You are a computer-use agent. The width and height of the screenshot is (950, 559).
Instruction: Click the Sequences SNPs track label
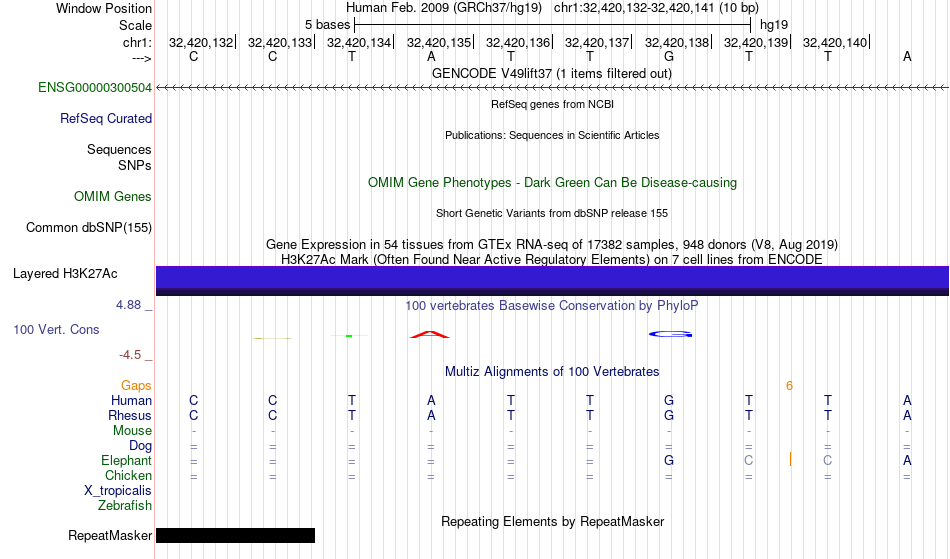pos(119,157)
